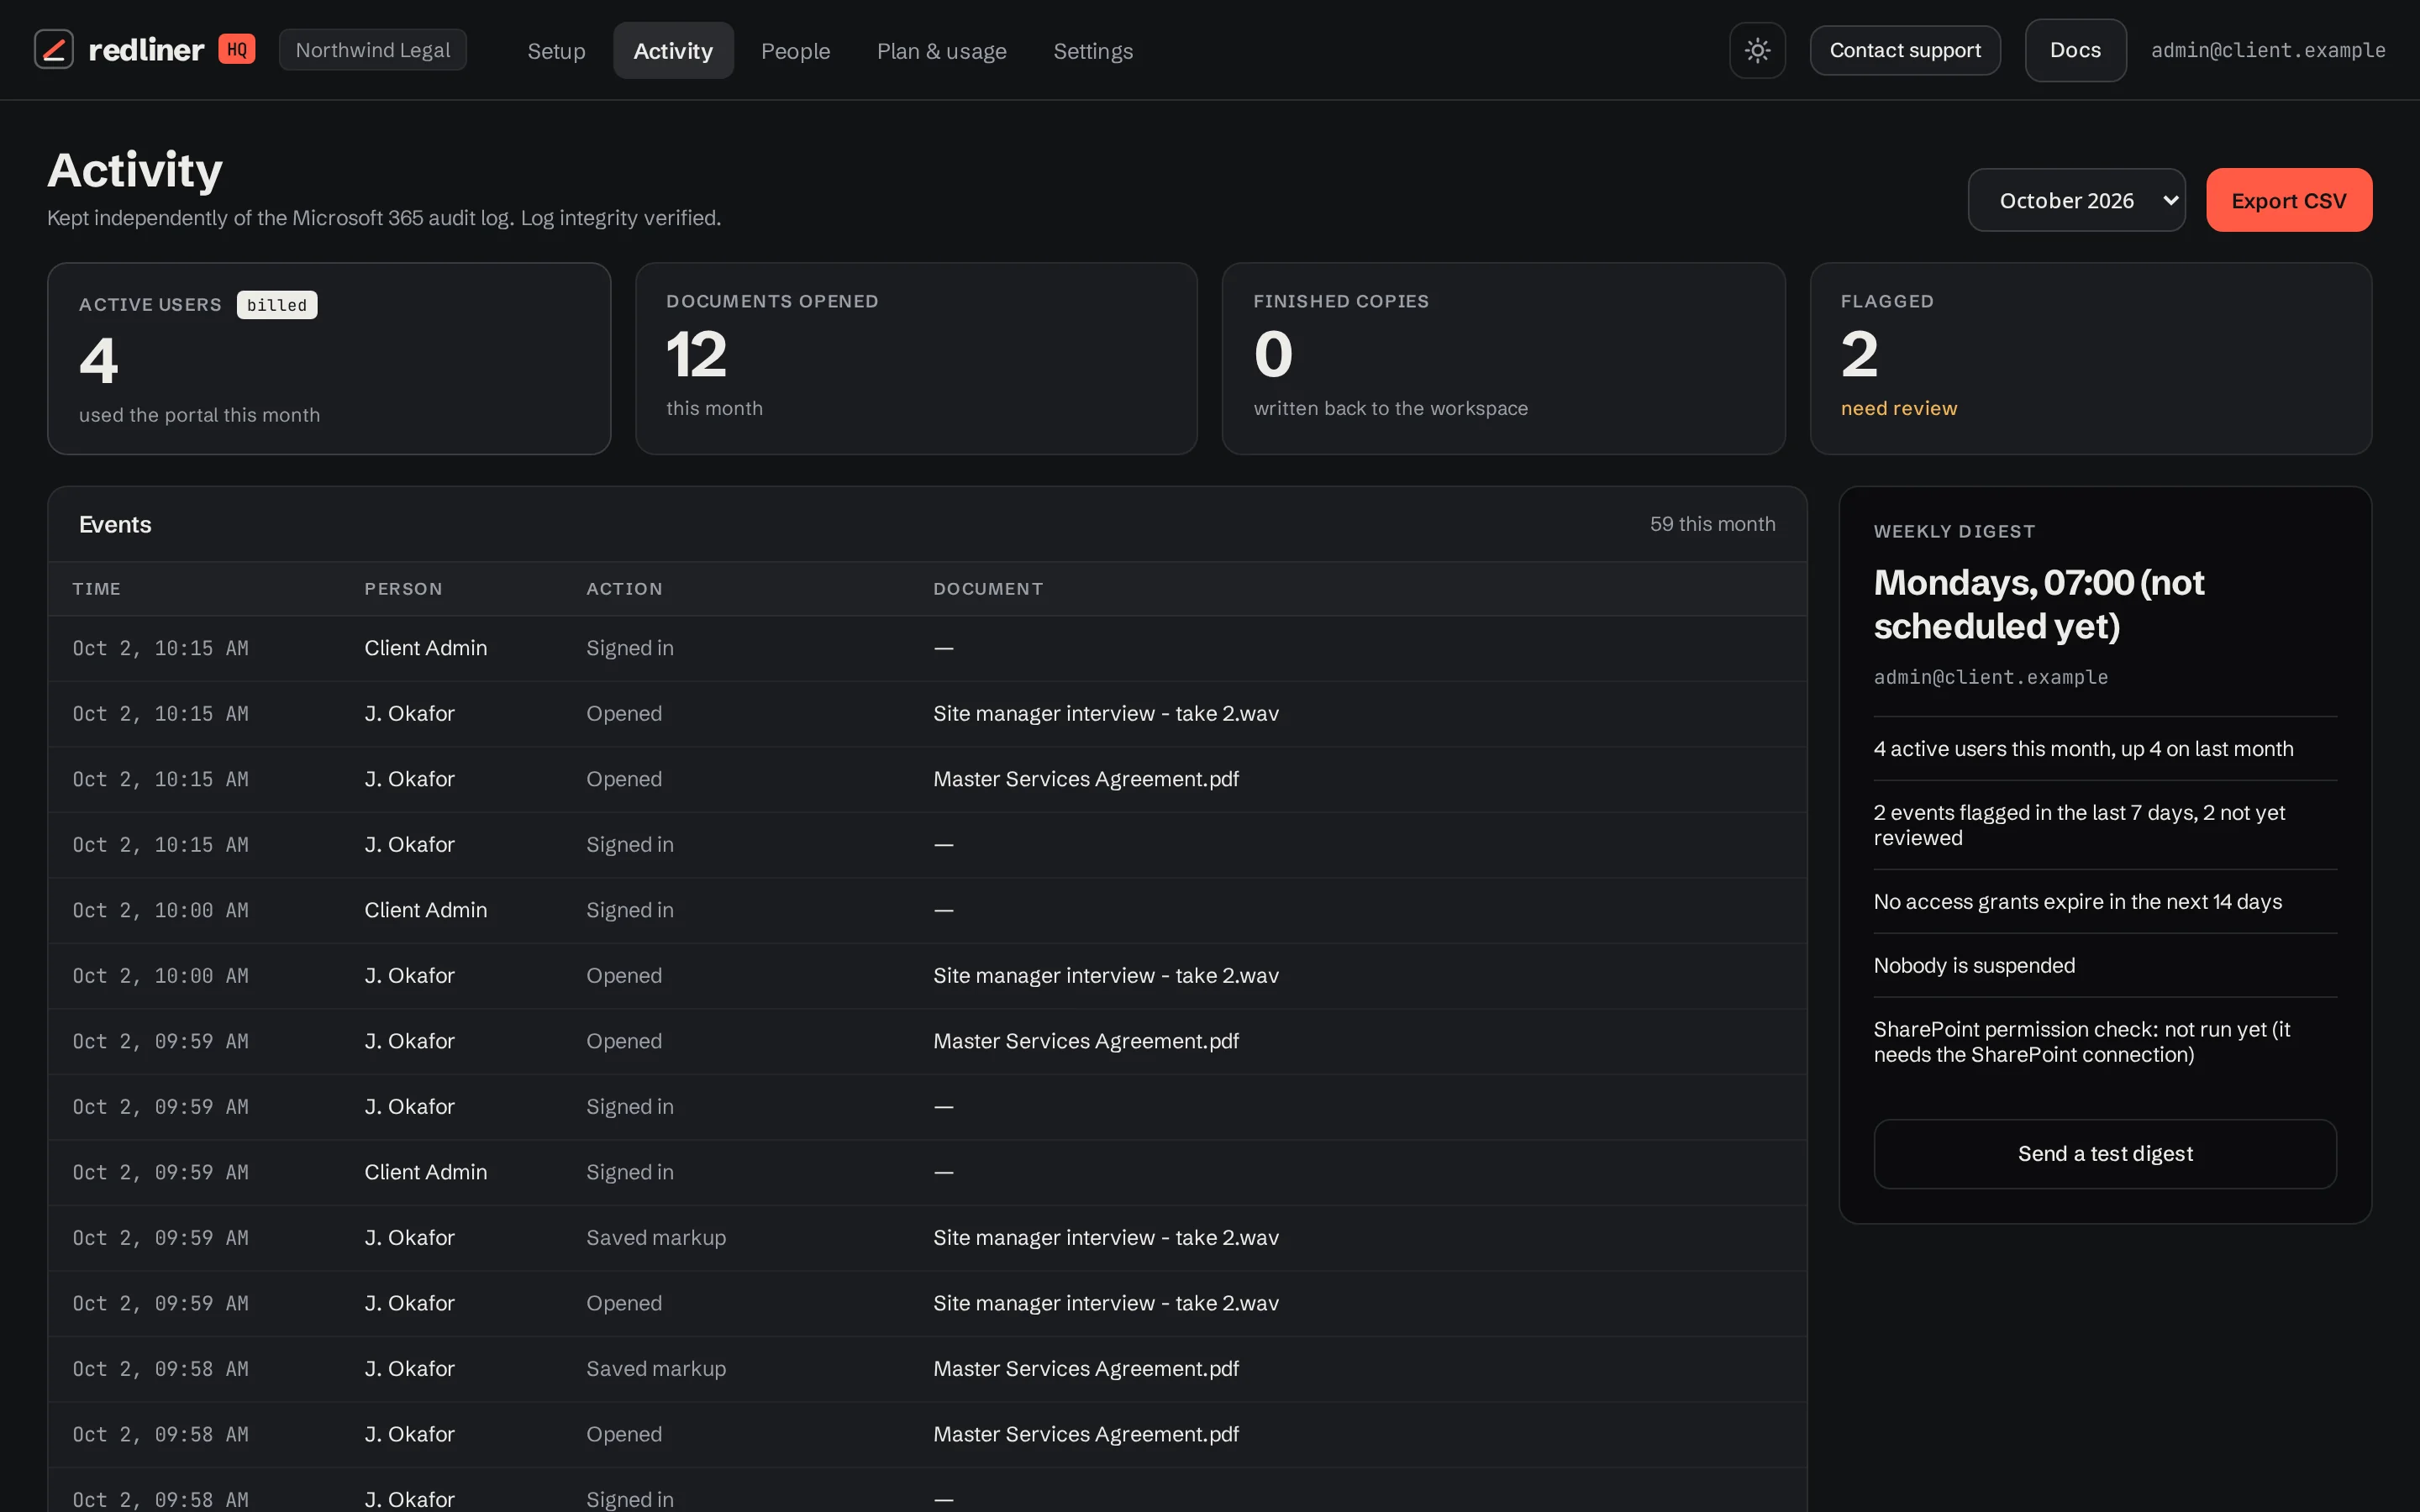The image size is (2420, 1512).
Task: Click the redliner logo icon
Action: [x=54, y=50]
